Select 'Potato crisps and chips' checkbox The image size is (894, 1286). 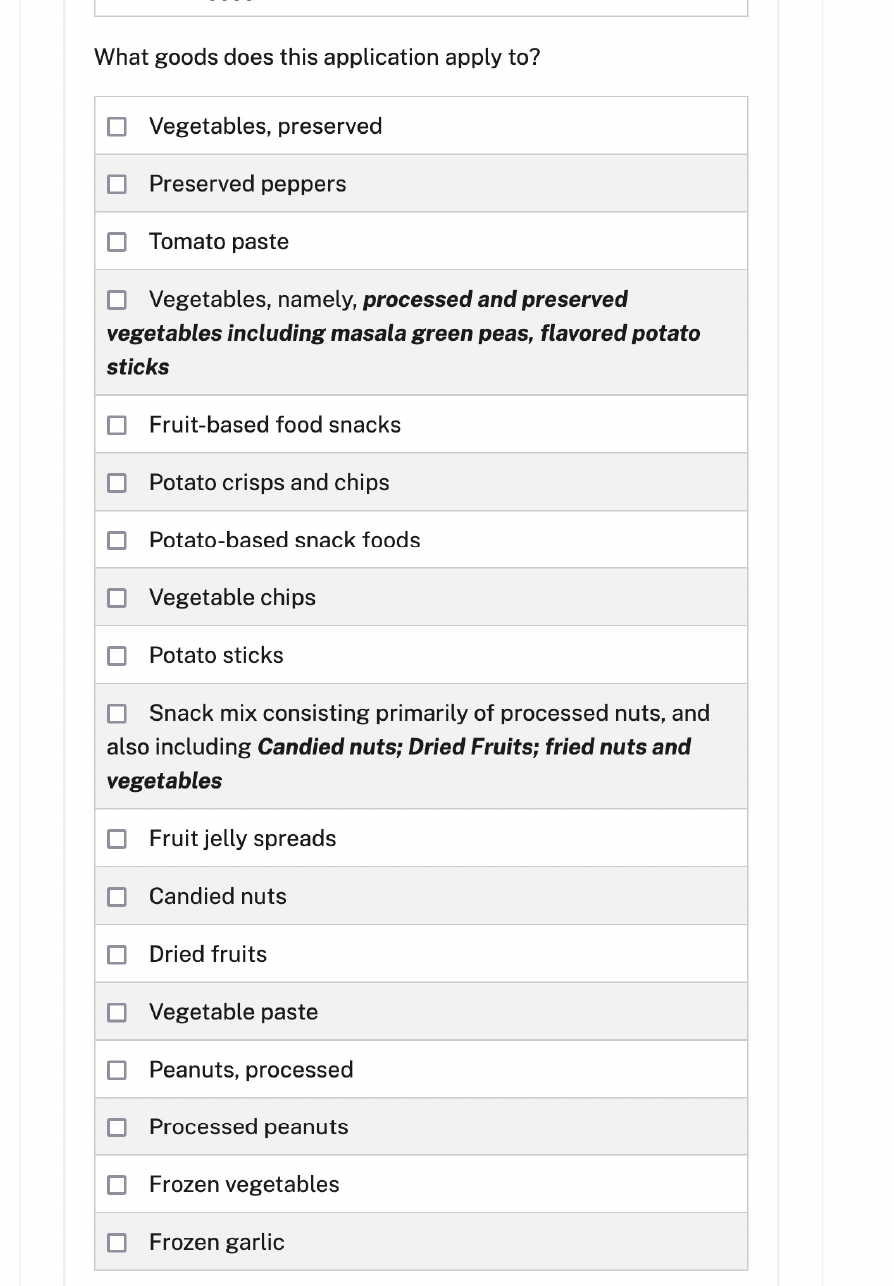[x=117, y=483]
